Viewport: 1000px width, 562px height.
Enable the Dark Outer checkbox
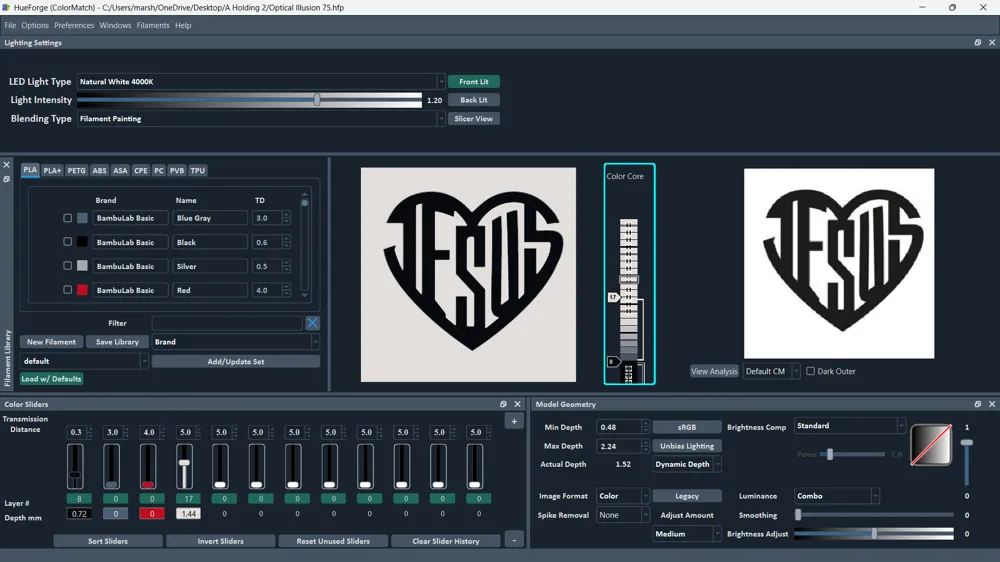[x=811, y=371]
